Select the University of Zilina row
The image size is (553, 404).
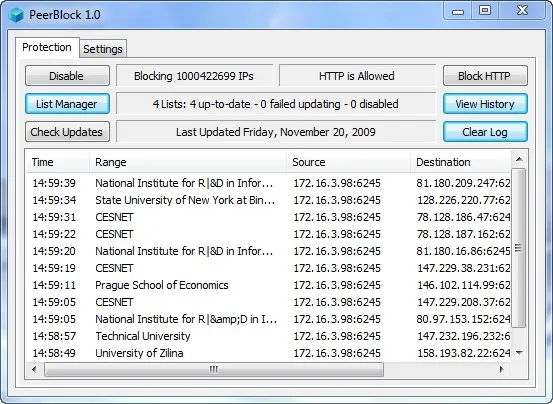(268, 353)
